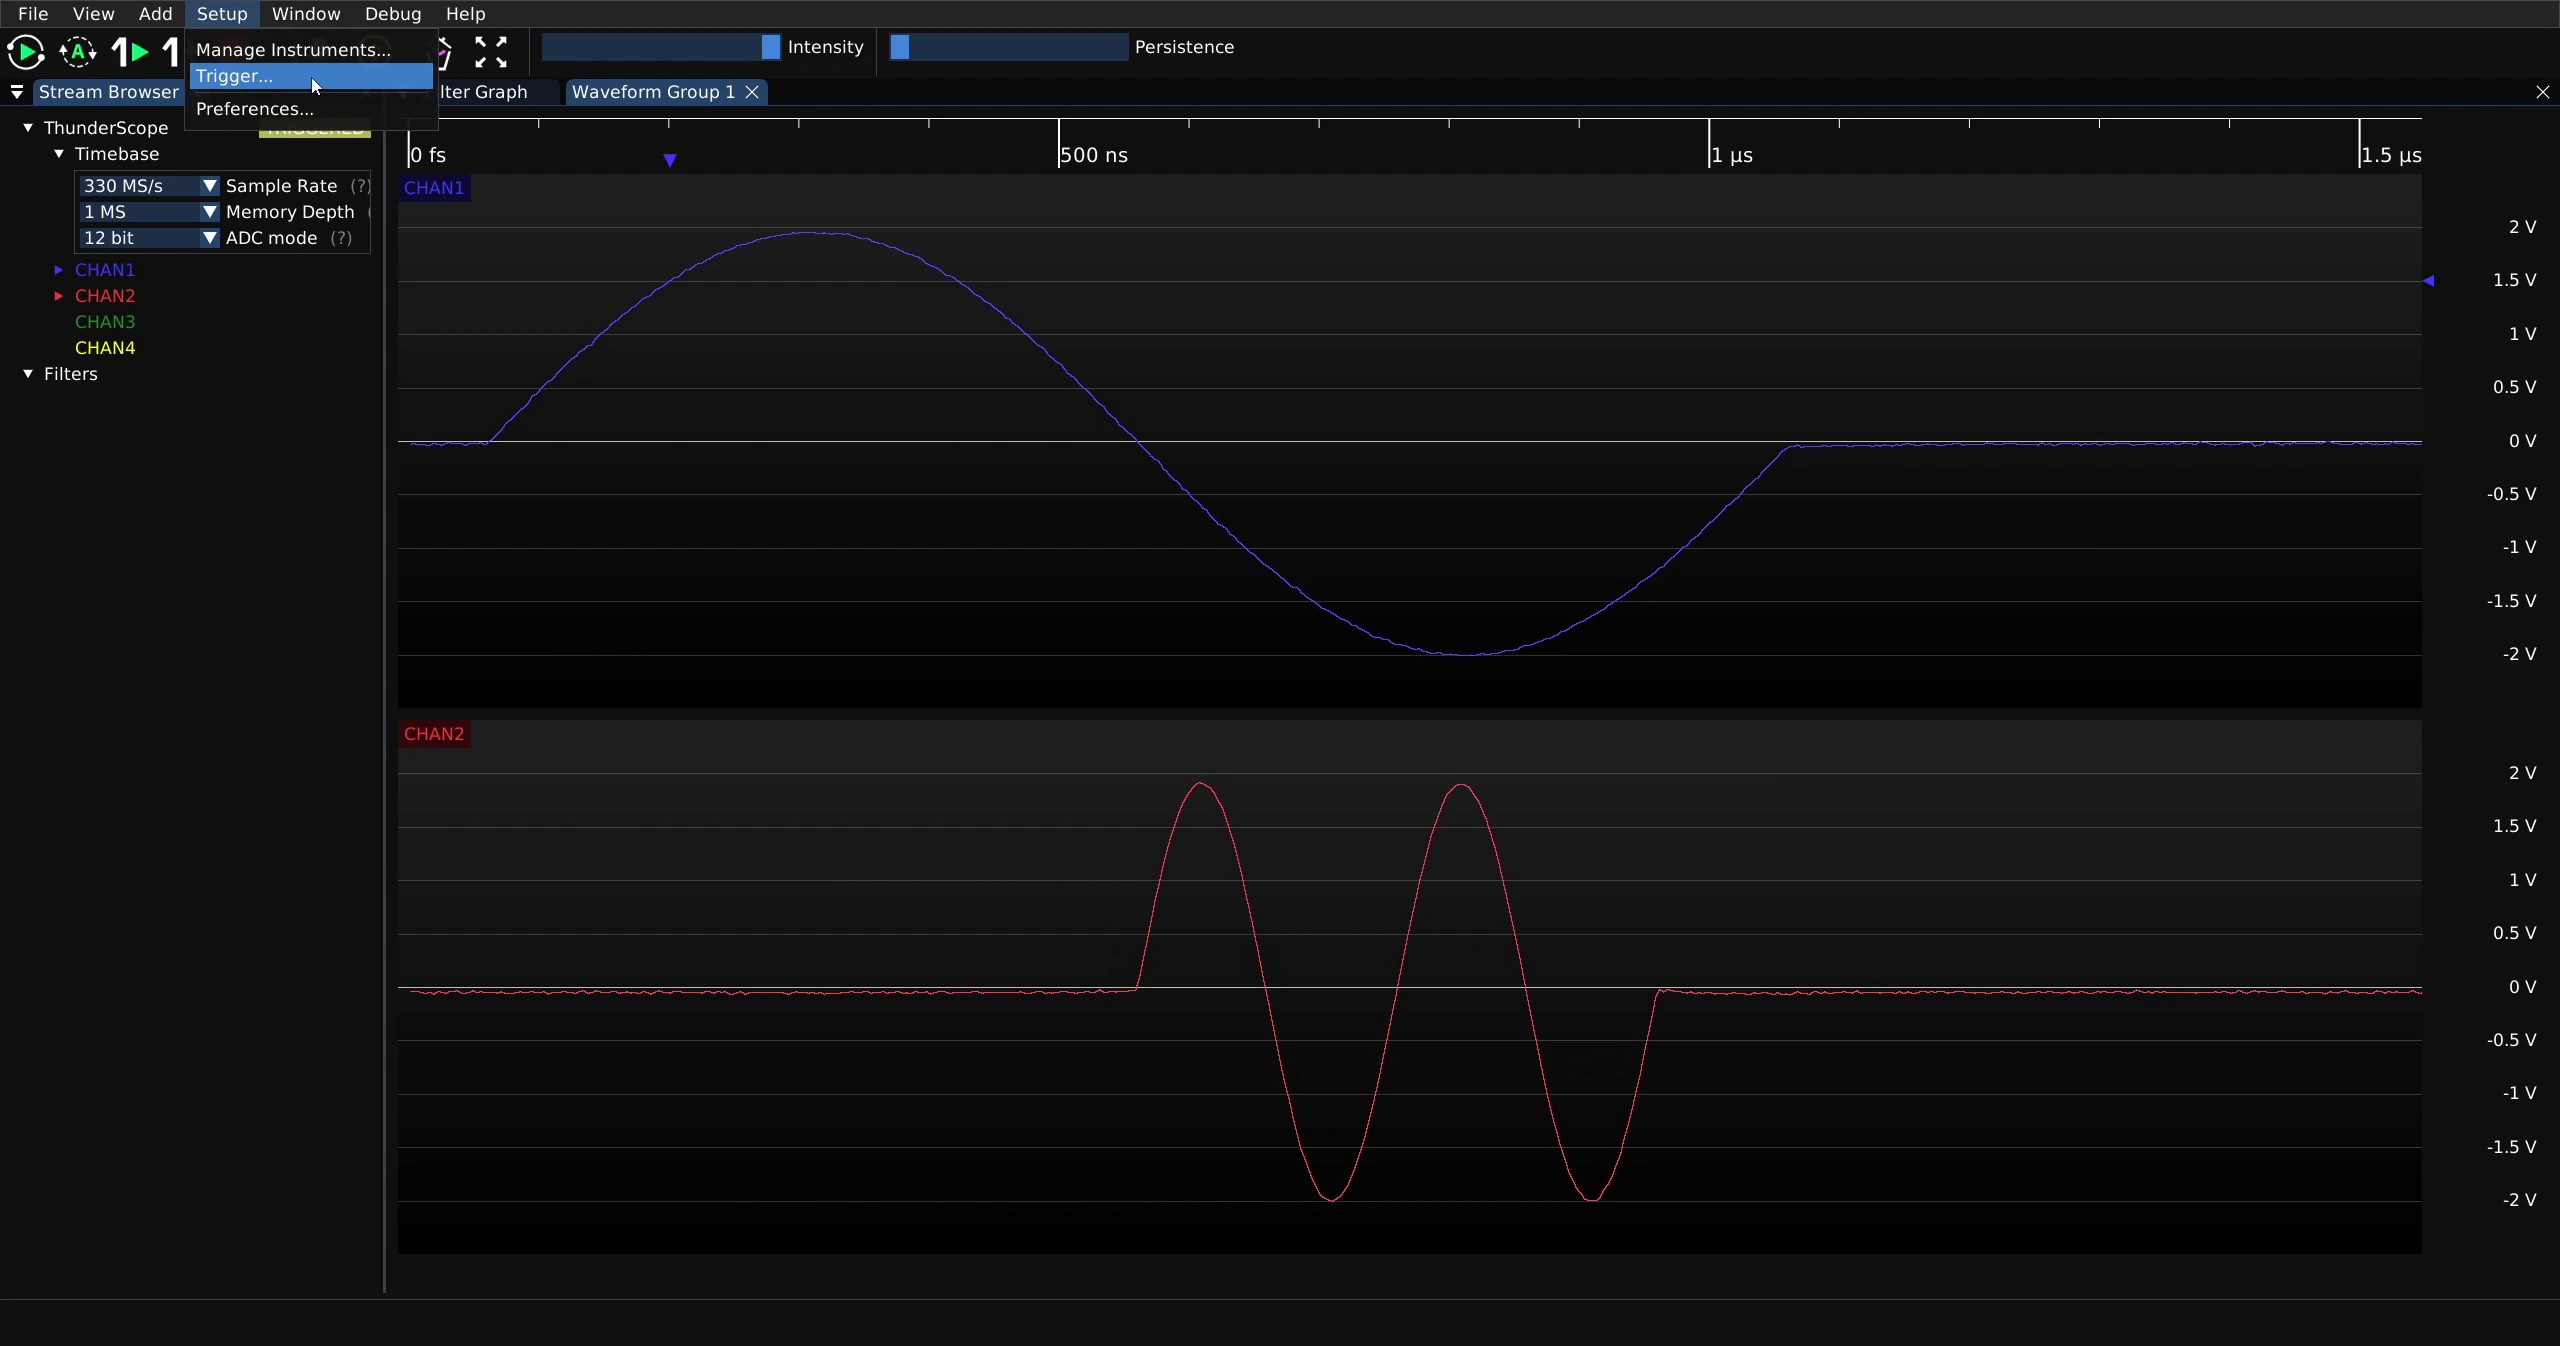Expand the CHAN1 tree node
The image size is (2560, 1346).
tap(58, 270)
